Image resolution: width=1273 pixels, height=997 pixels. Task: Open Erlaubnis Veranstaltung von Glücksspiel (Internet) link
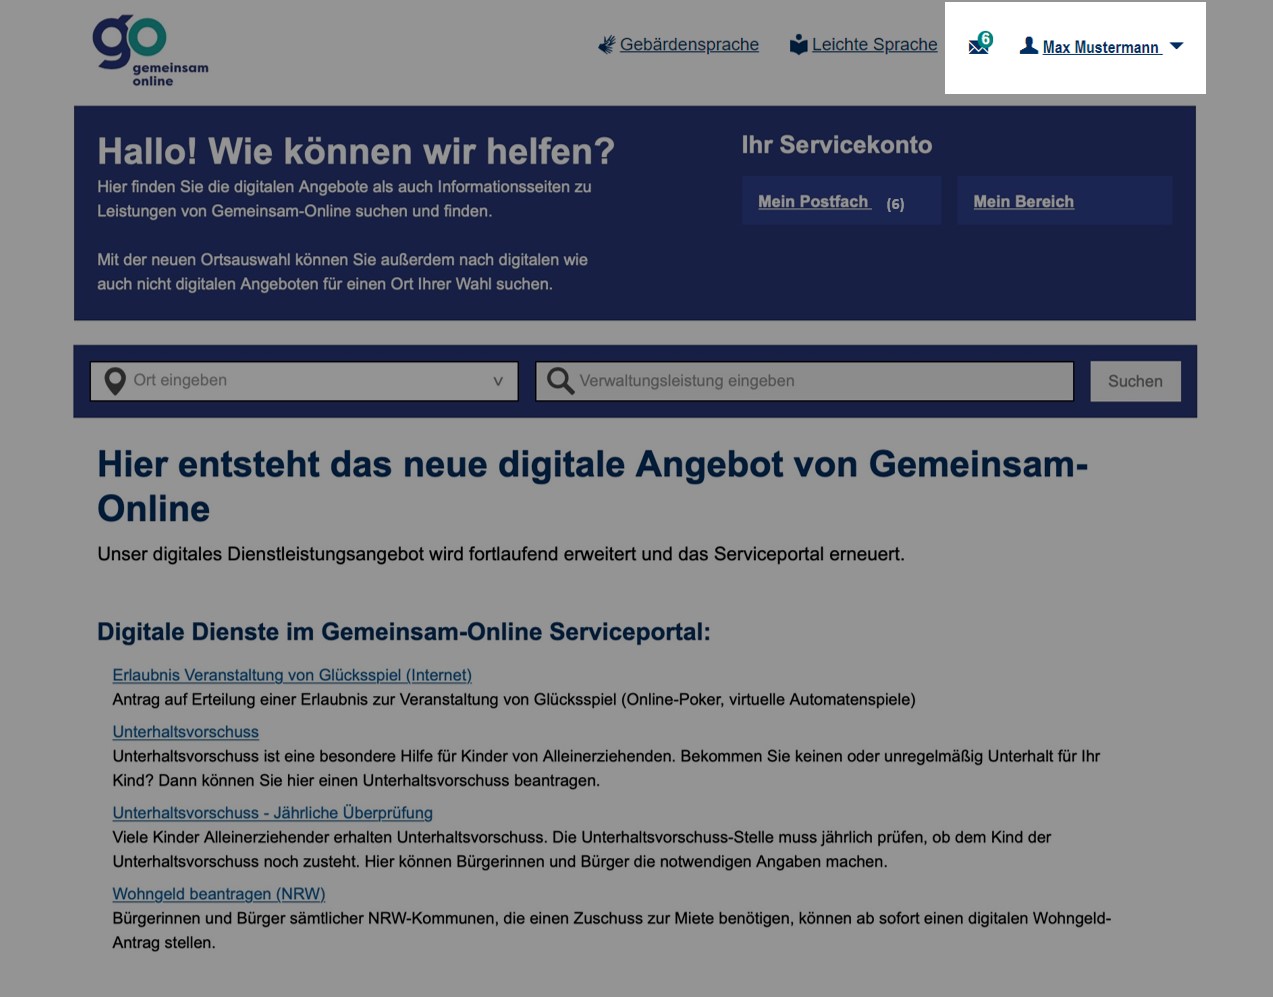pos(292,675)
